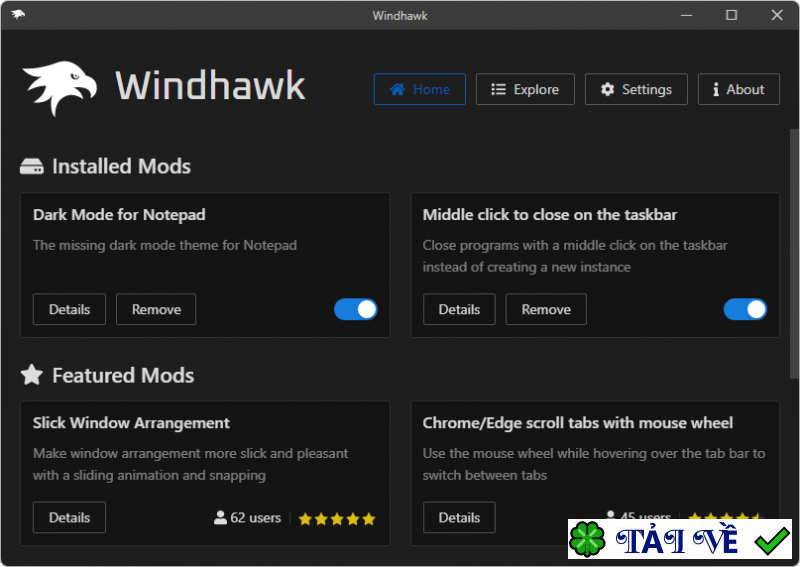Image resolution: width=800 pixels, height=567 pixels.
Task: Open the Settings tab
Action: click(x=636, y=89)
